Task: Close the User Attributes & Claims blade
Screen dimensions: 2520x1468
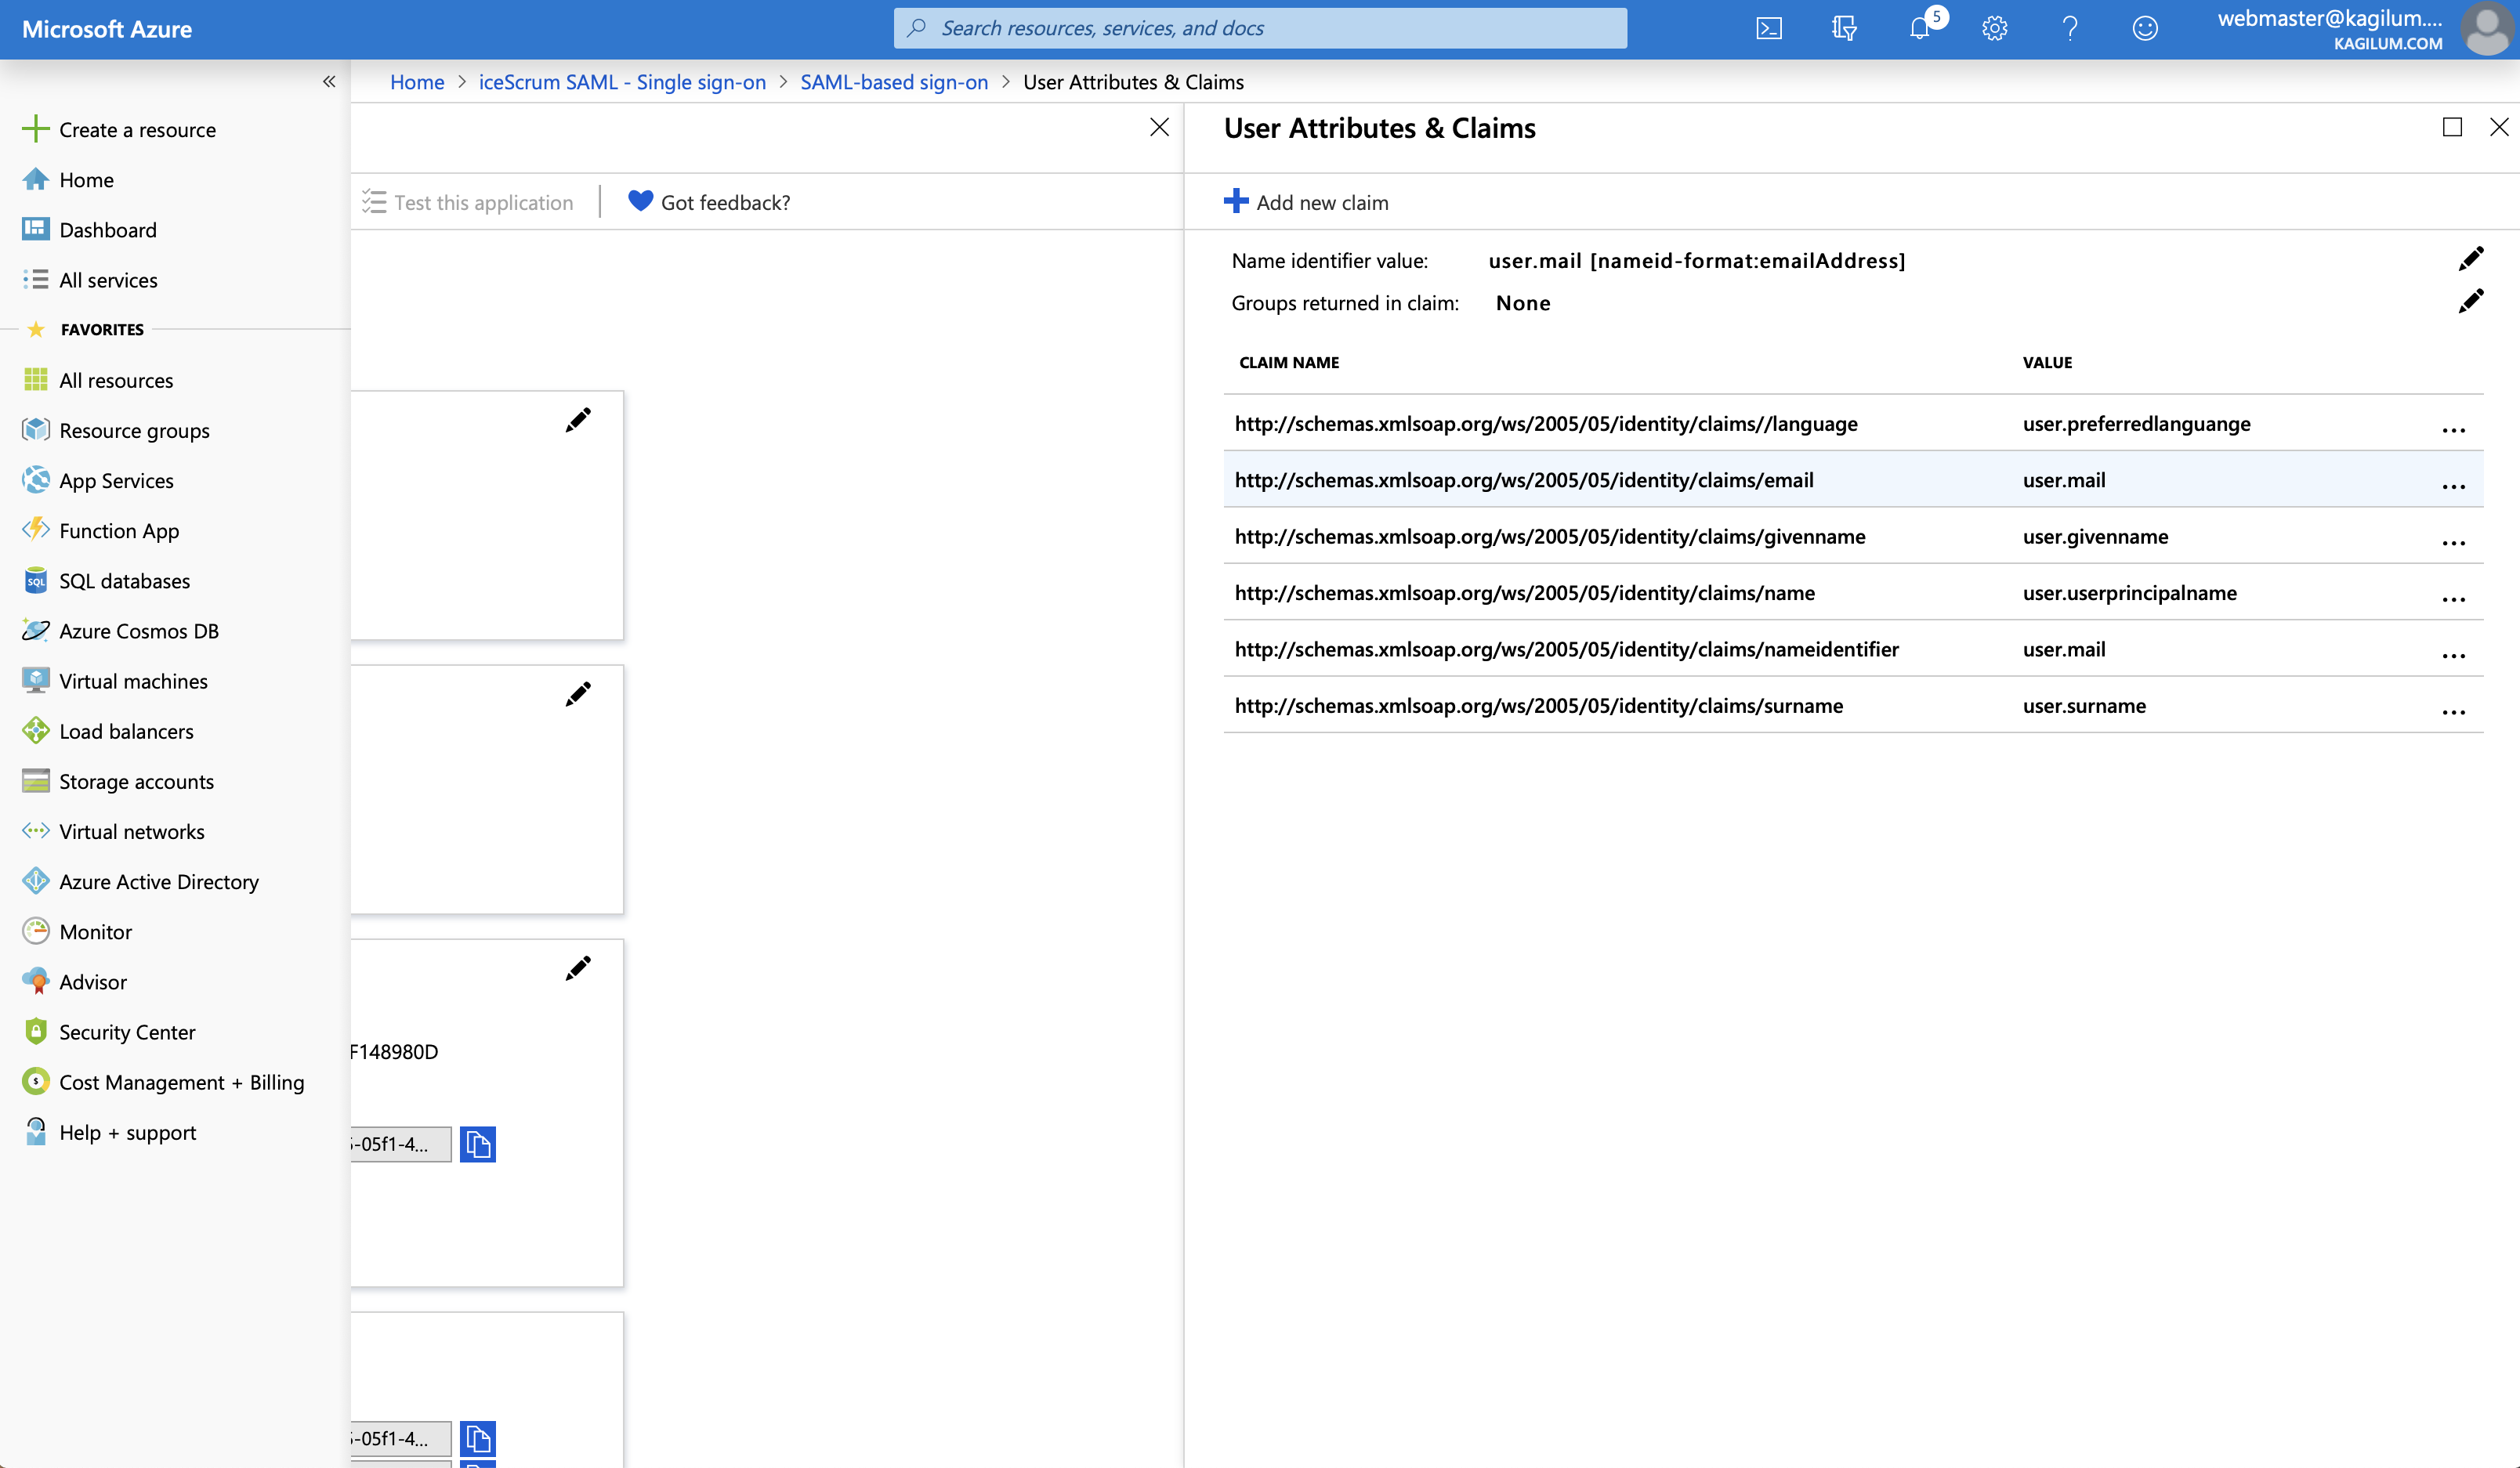Action: pyautogui.click(x=2498, y=127)
